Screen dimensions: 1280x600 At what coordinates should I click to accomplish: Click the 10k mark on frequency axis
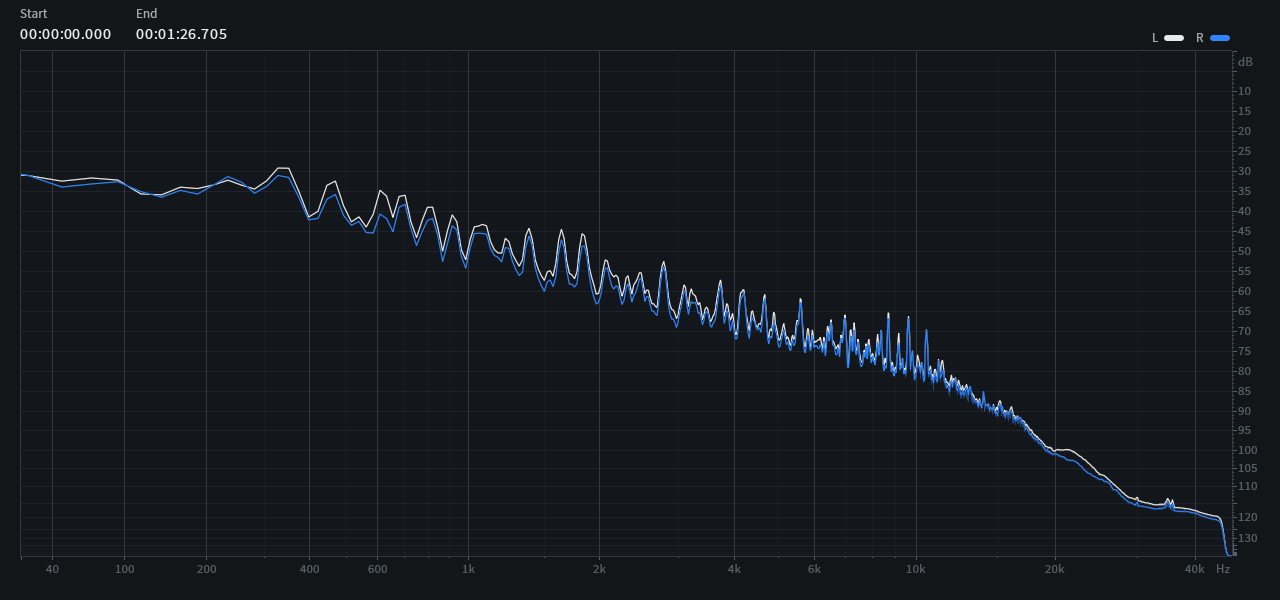tap(915, 569)
